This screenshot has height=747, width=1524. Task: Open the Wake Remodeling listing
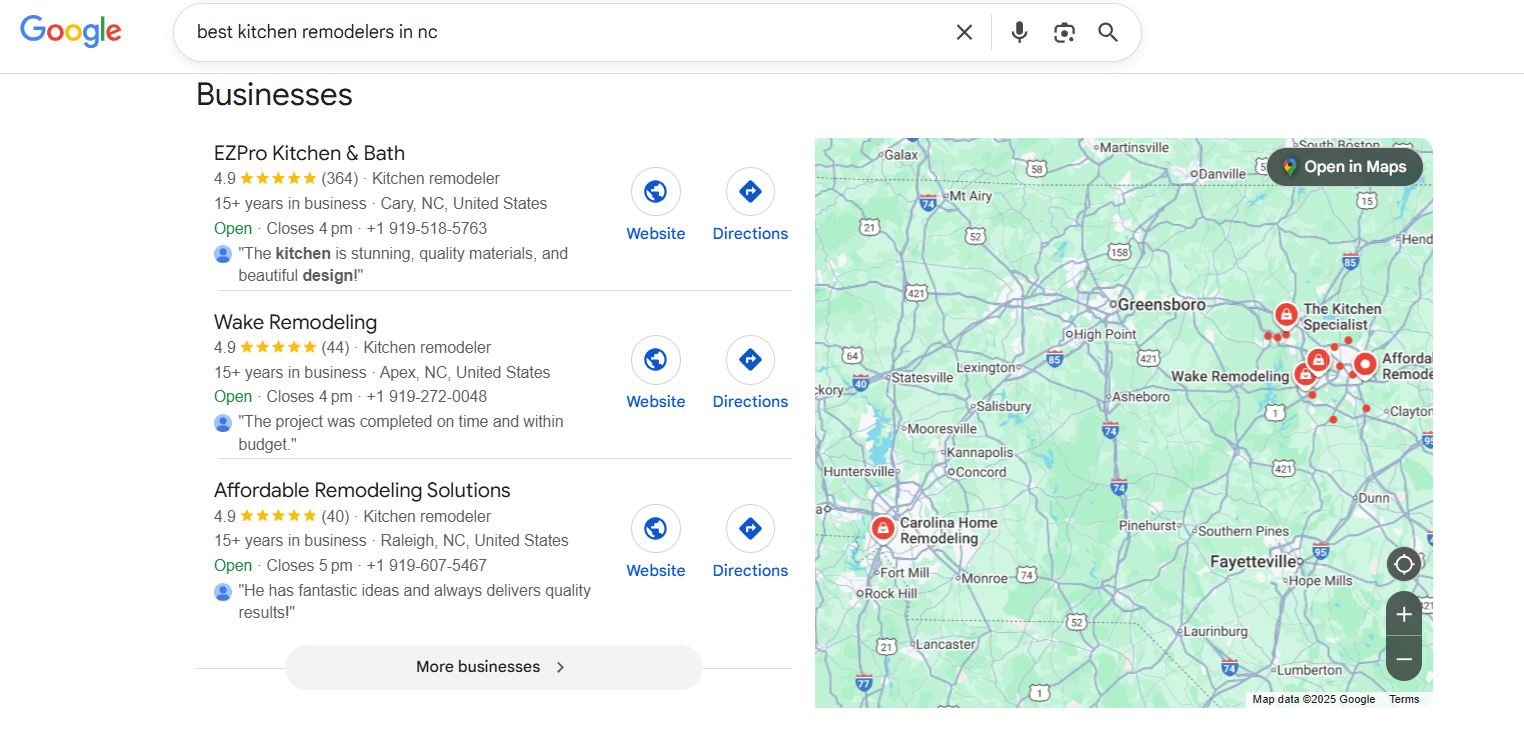pos(295,322)
